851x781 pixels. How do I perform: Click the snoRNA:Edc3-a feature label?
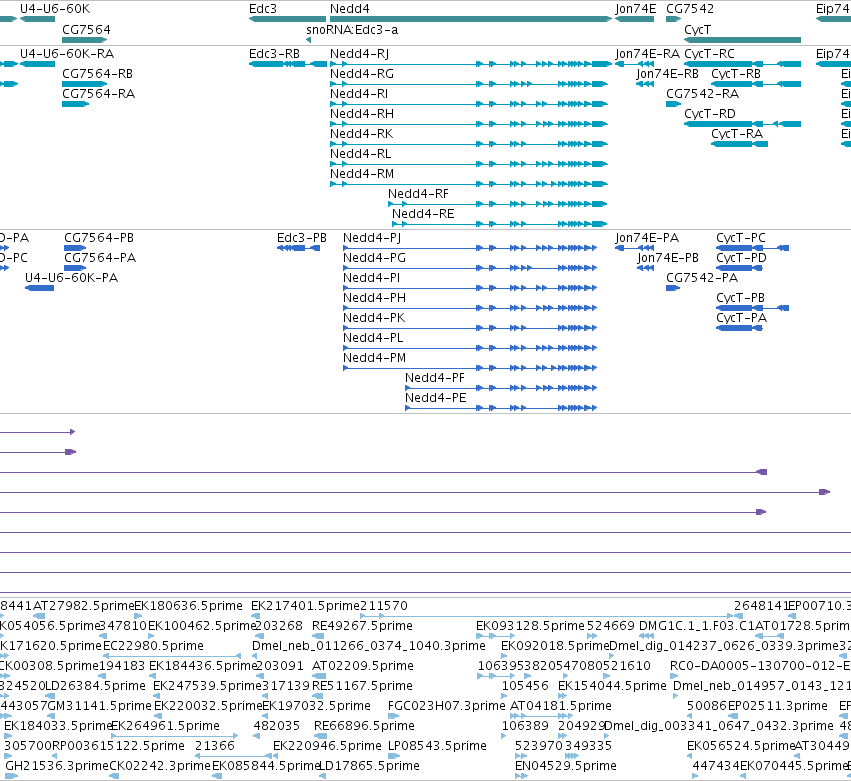[x=352, y=30]
